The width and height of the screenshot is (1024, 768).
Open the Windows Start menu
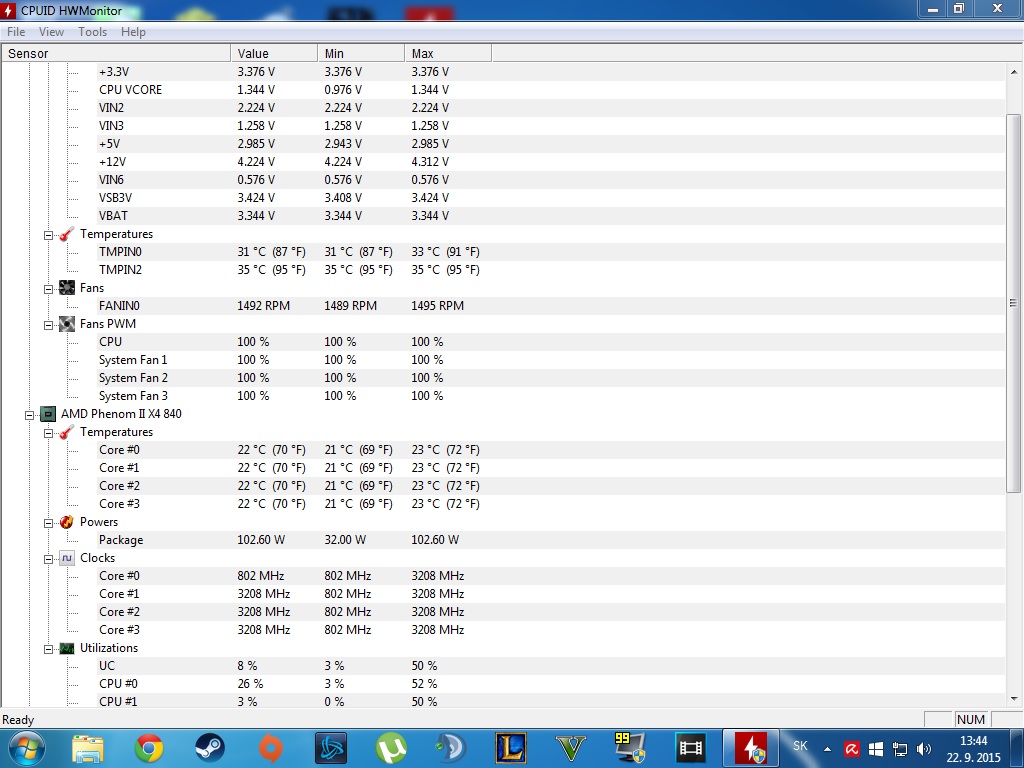[25, 748]
